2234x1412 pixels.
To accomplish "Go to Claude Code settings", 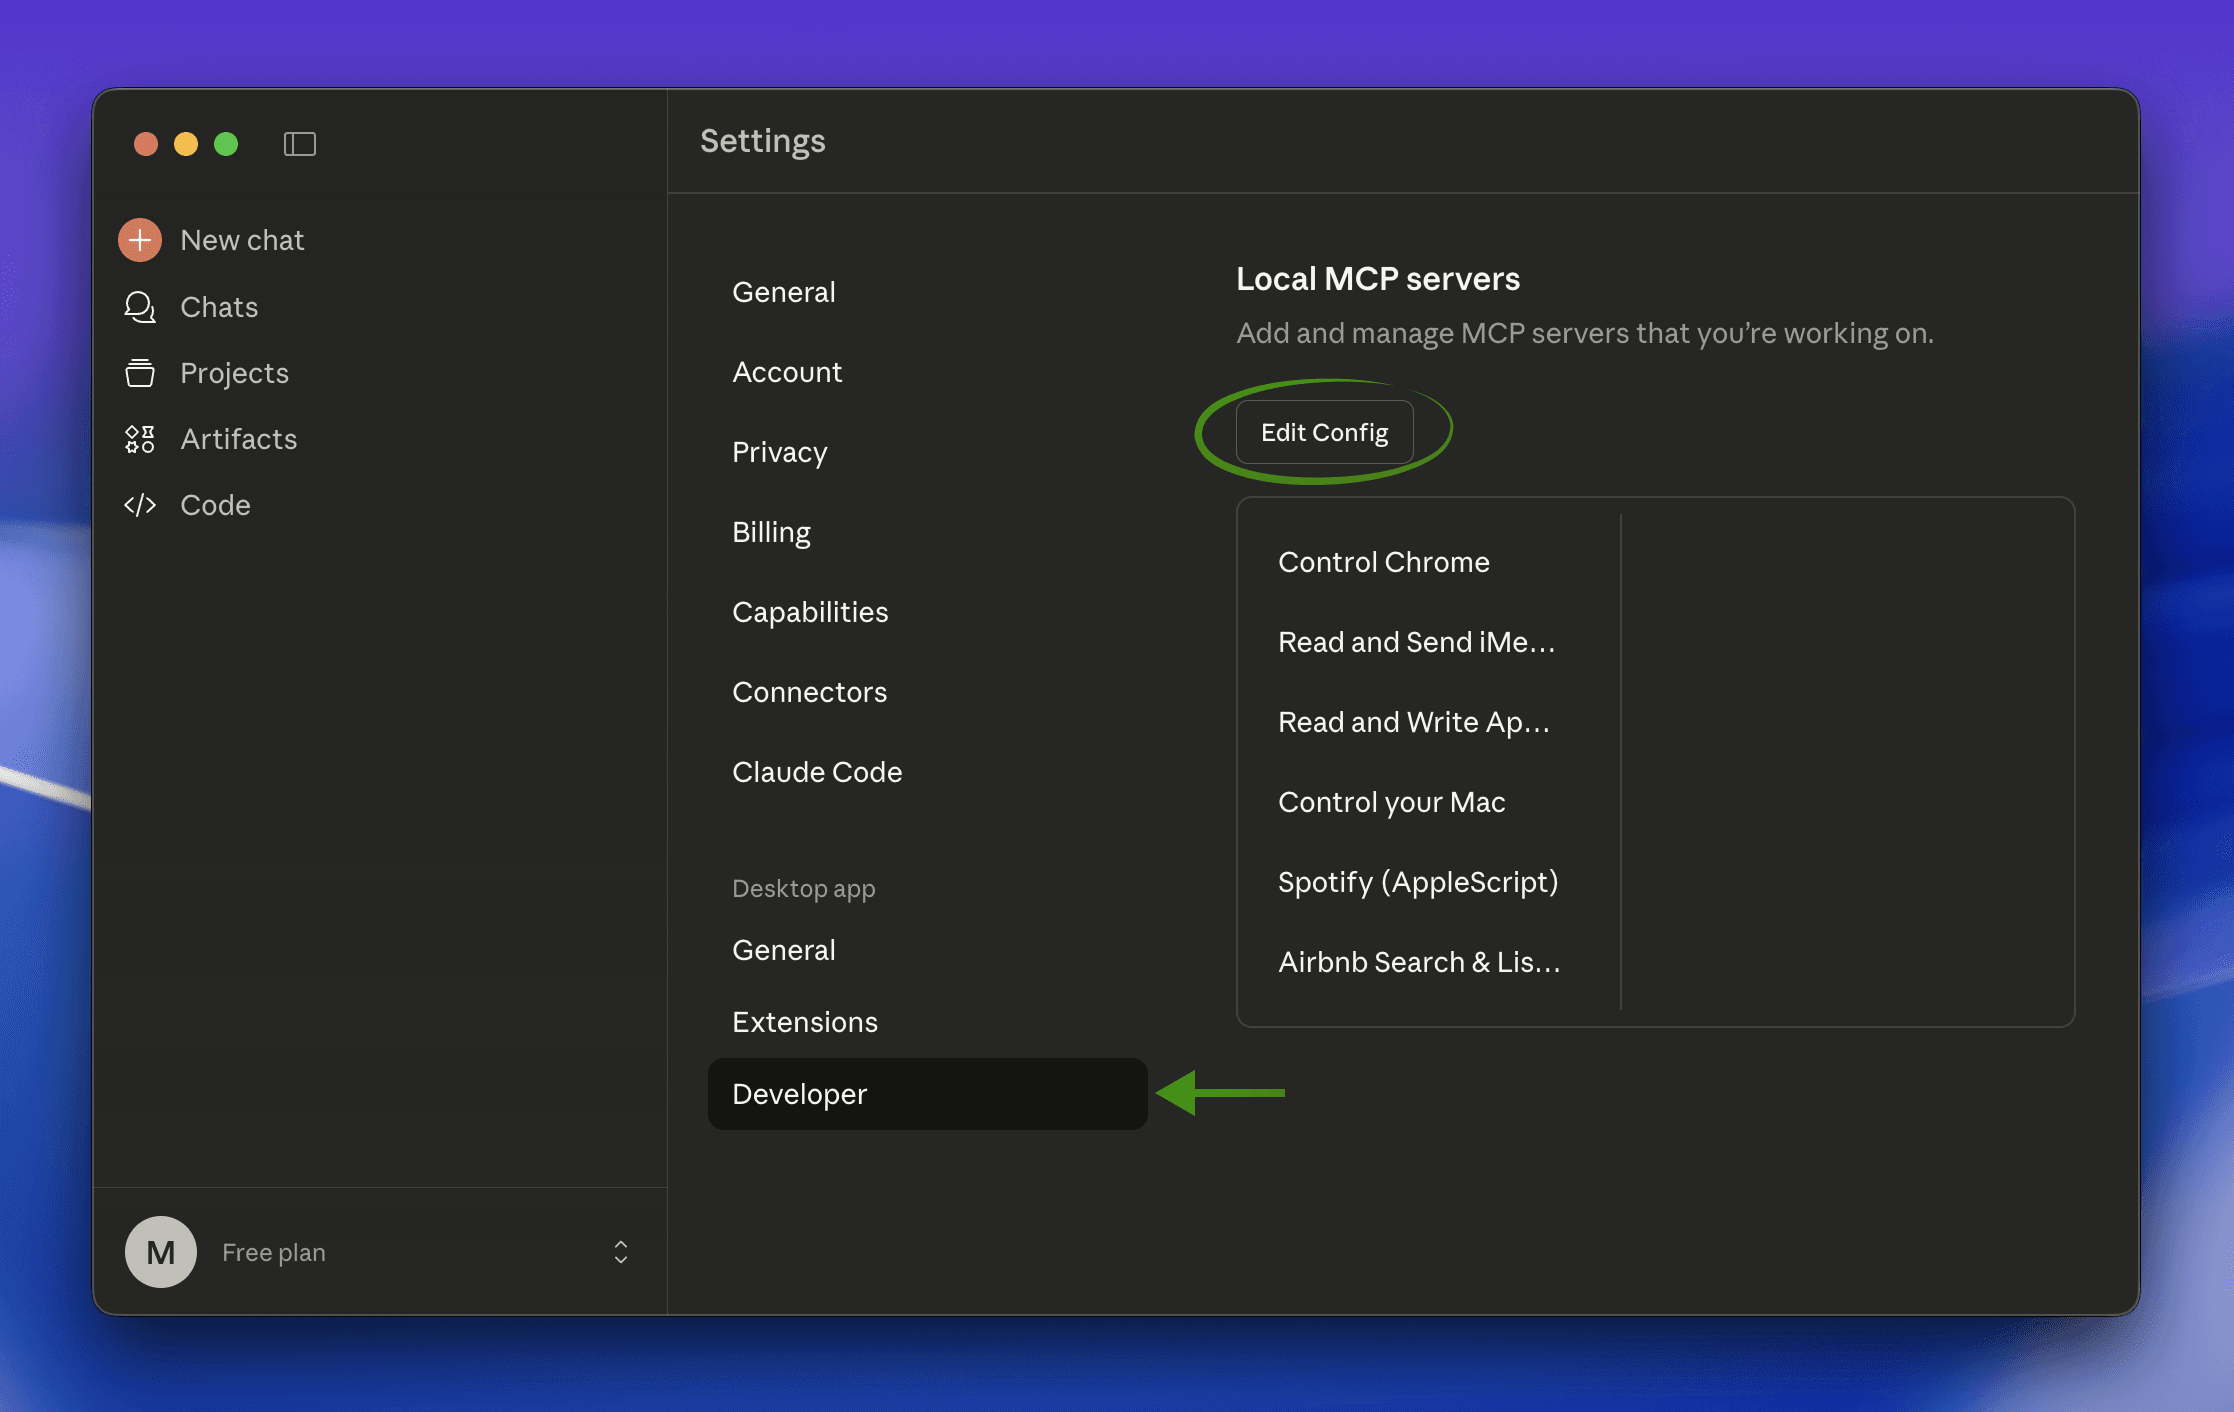I will [x=817, y=772].
